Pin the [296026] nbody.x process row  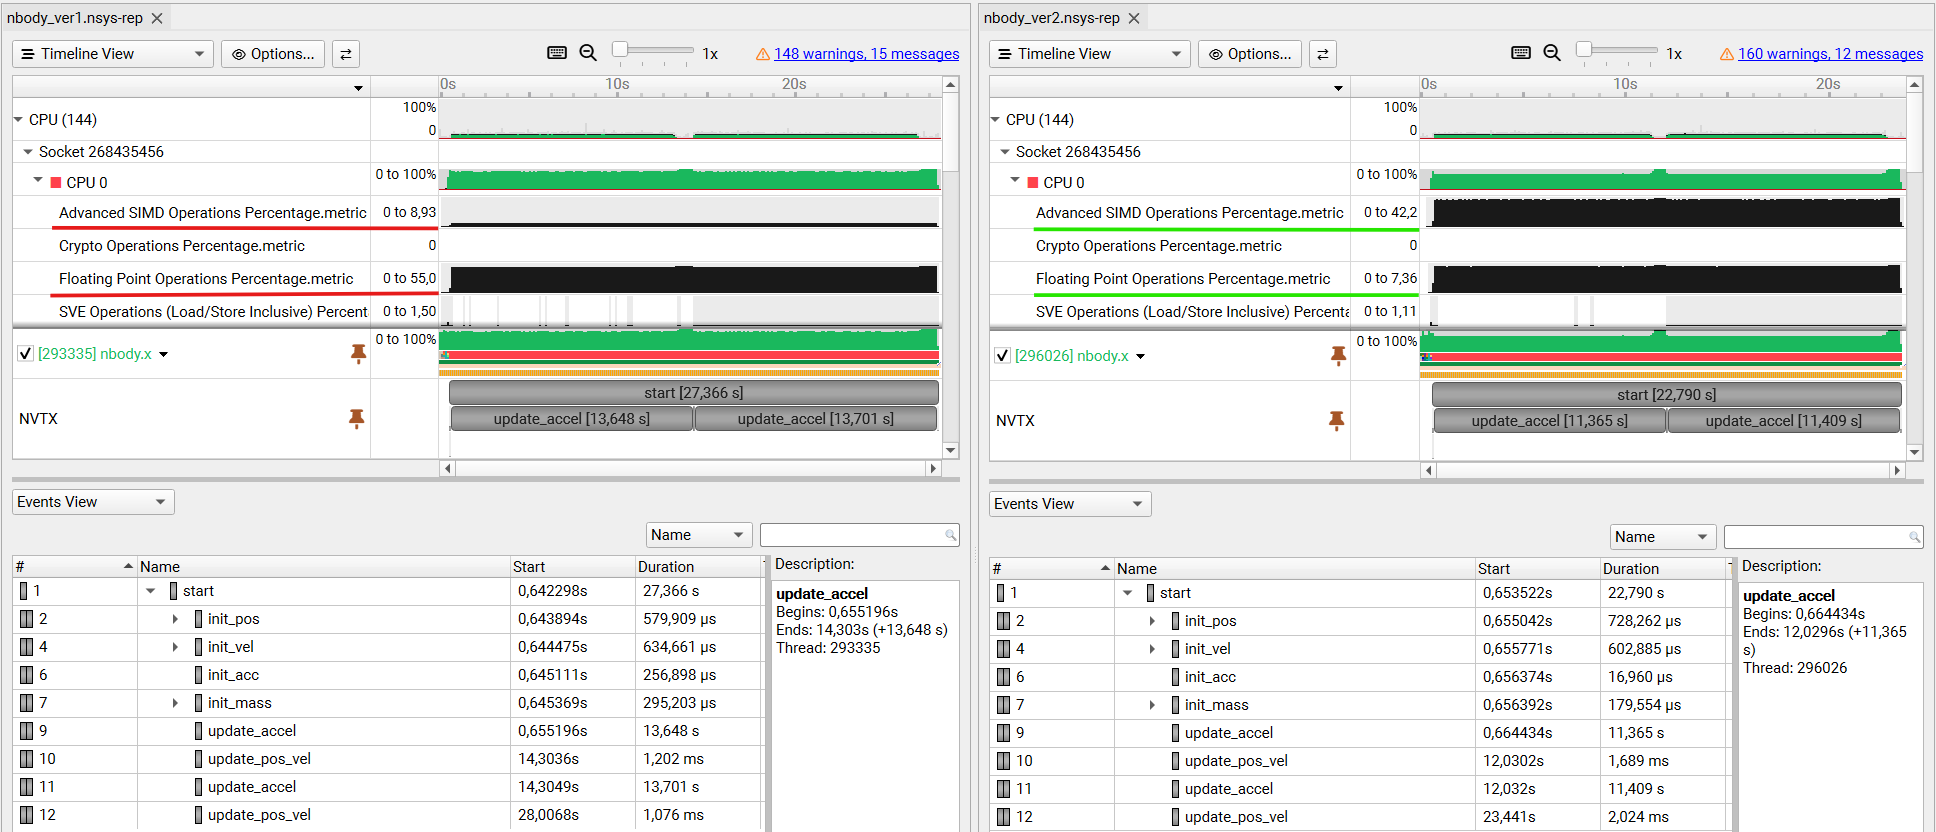(1338, 356)
